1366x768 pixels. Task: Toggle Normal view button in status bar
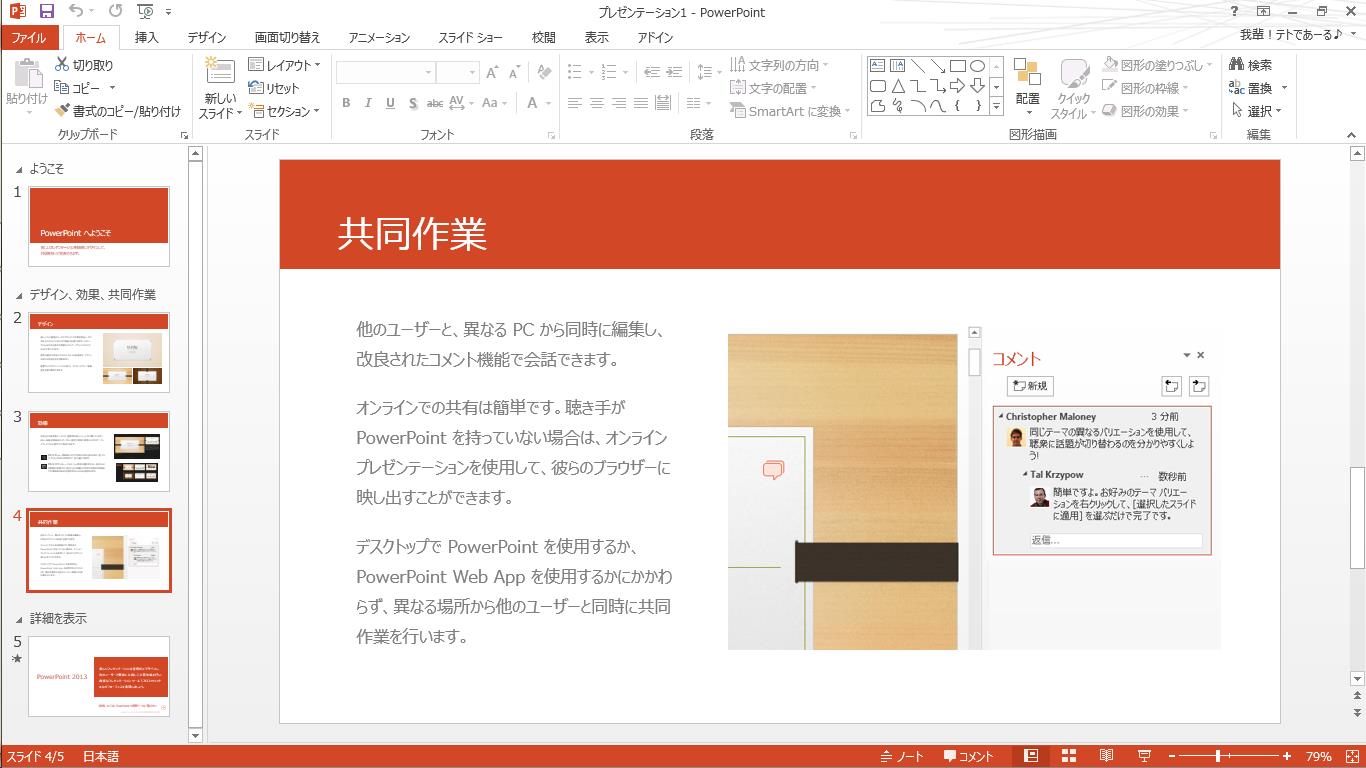[1031, 756]
